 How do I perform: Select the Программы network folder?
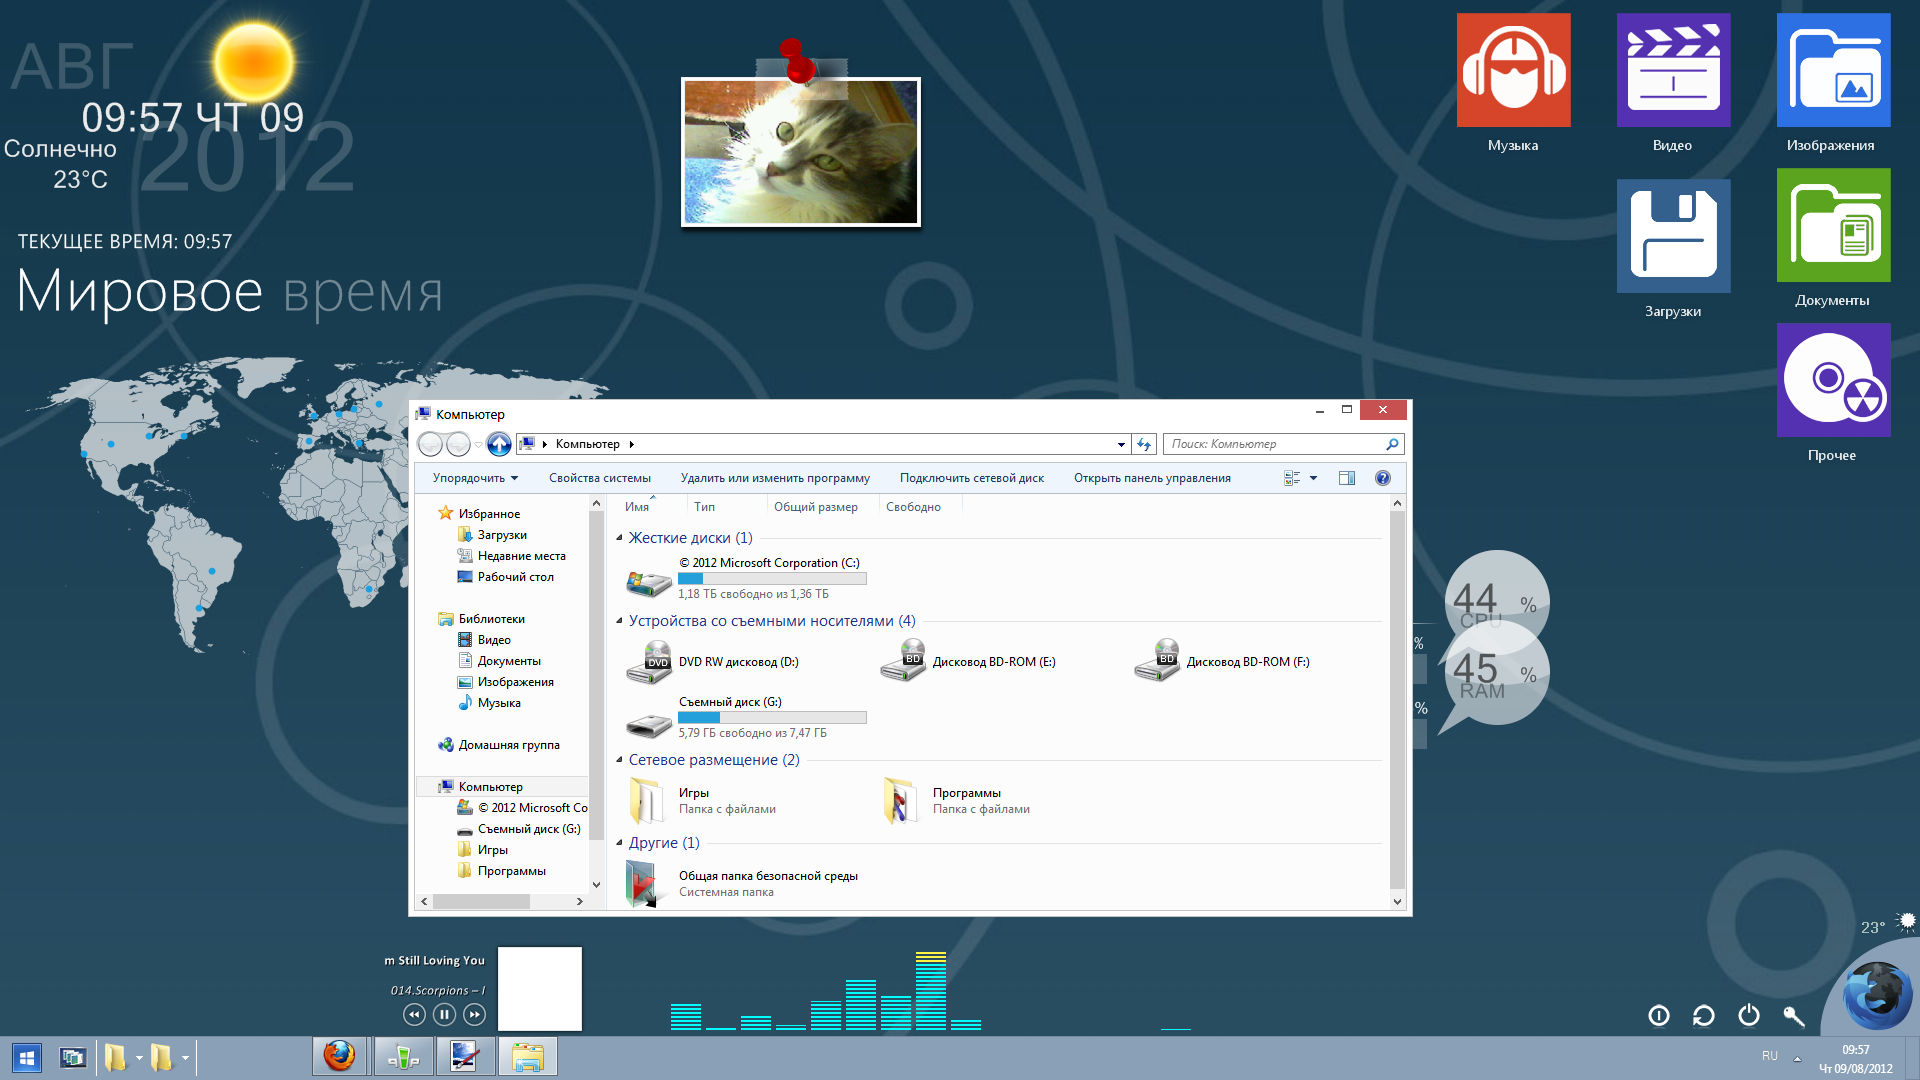click(x=957, y=801)
